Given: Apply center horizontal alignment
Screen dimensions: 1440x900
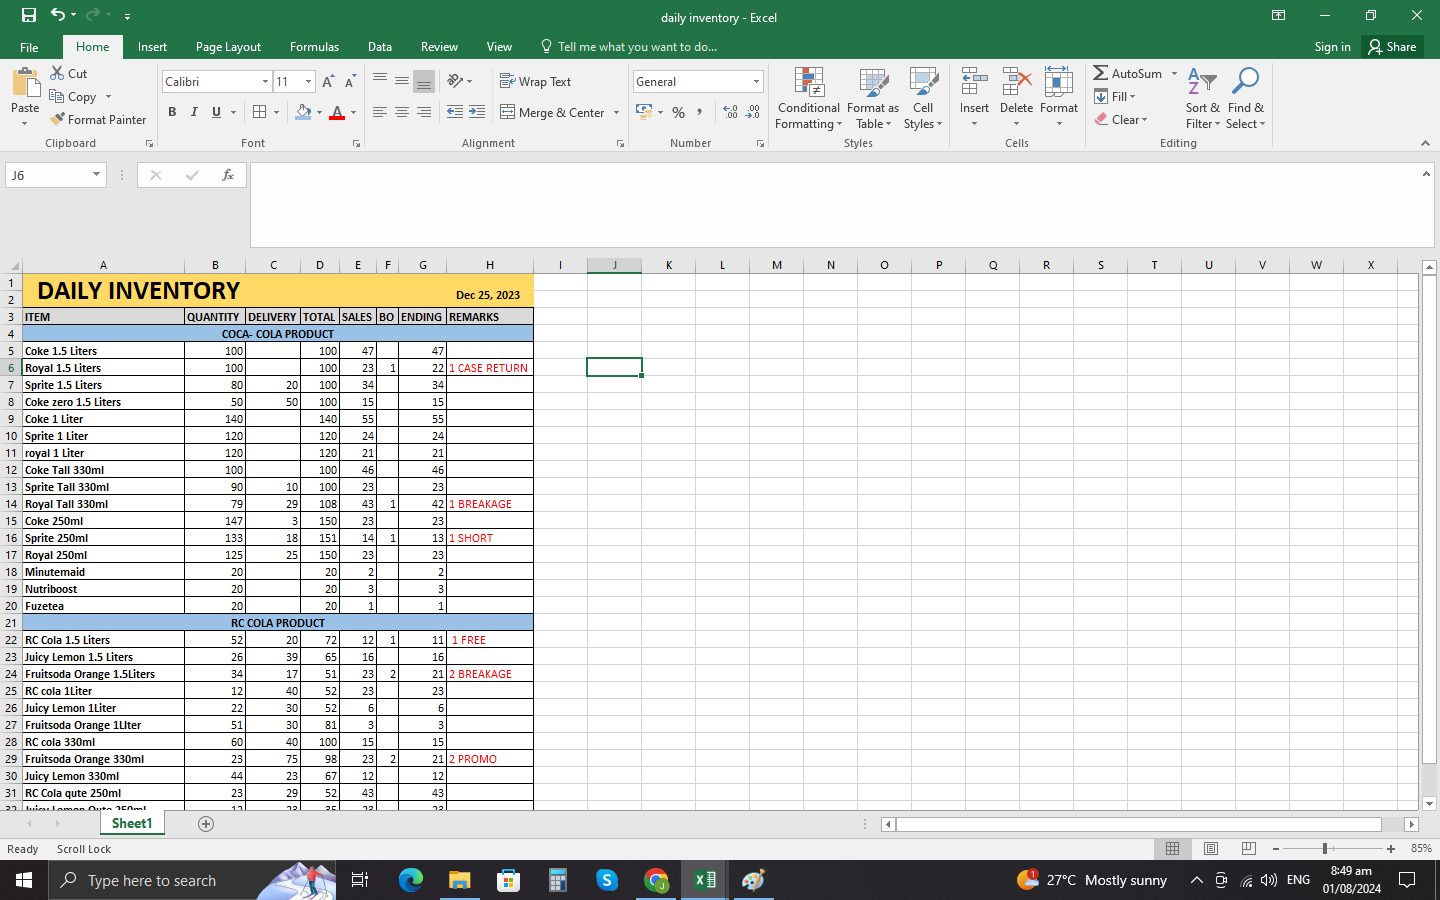Looking at the screenshot, I should [x=402, y=112].
